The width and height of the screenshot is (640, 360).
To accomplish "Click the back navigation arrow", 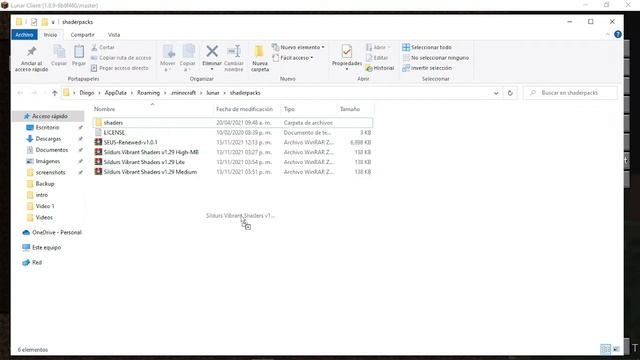I will pos(20,93).
